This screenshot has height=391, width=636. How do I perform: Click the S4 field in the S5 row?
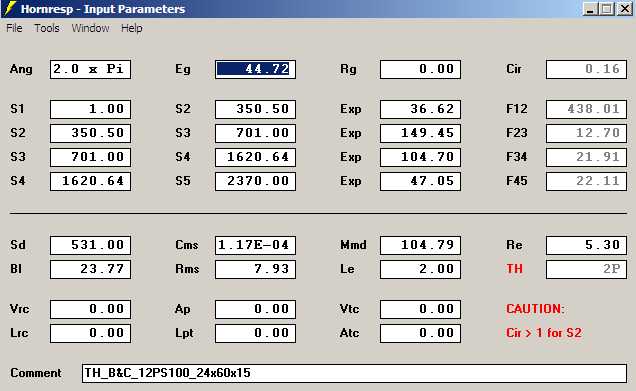click(x=90, y=181)
